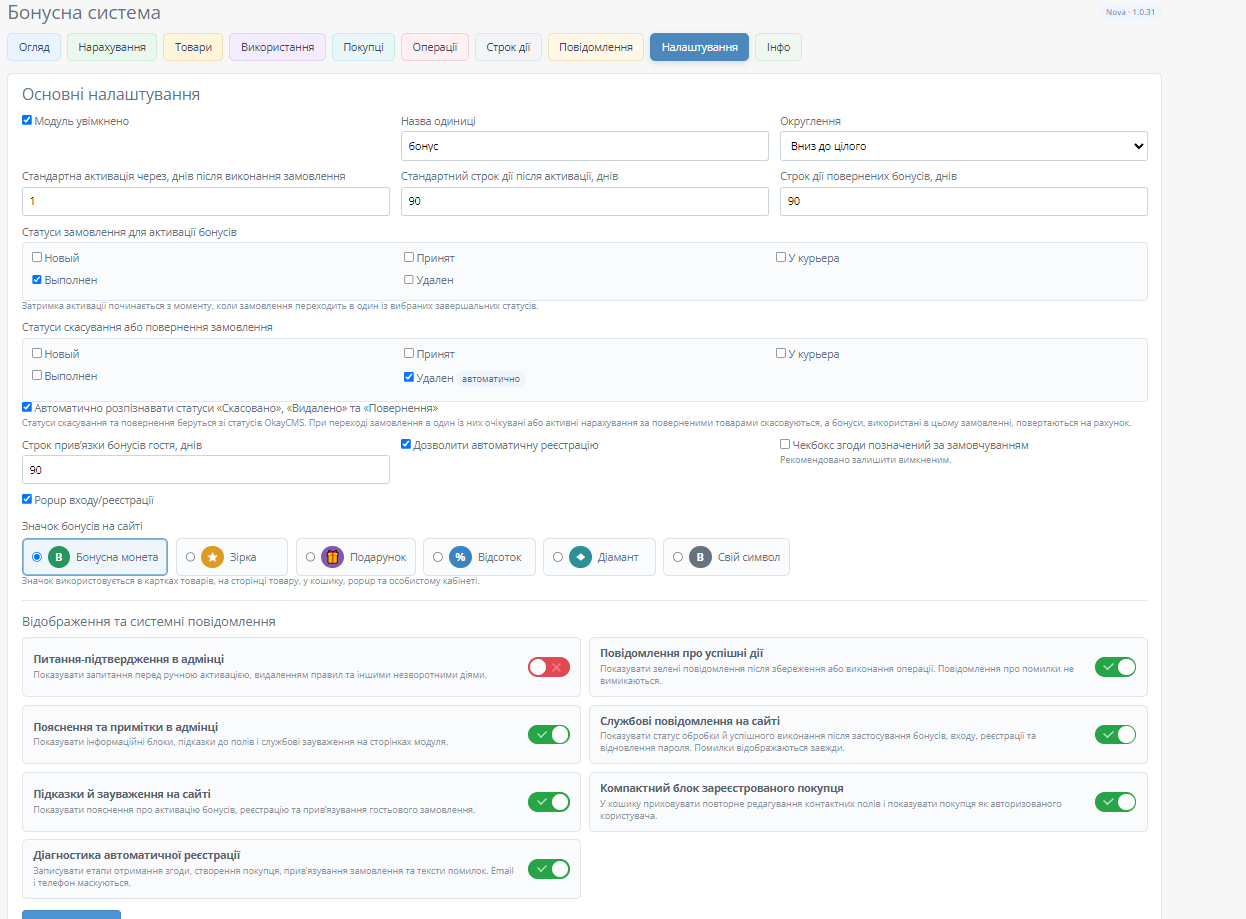Select the Зірка radio option

pos(191,557)
